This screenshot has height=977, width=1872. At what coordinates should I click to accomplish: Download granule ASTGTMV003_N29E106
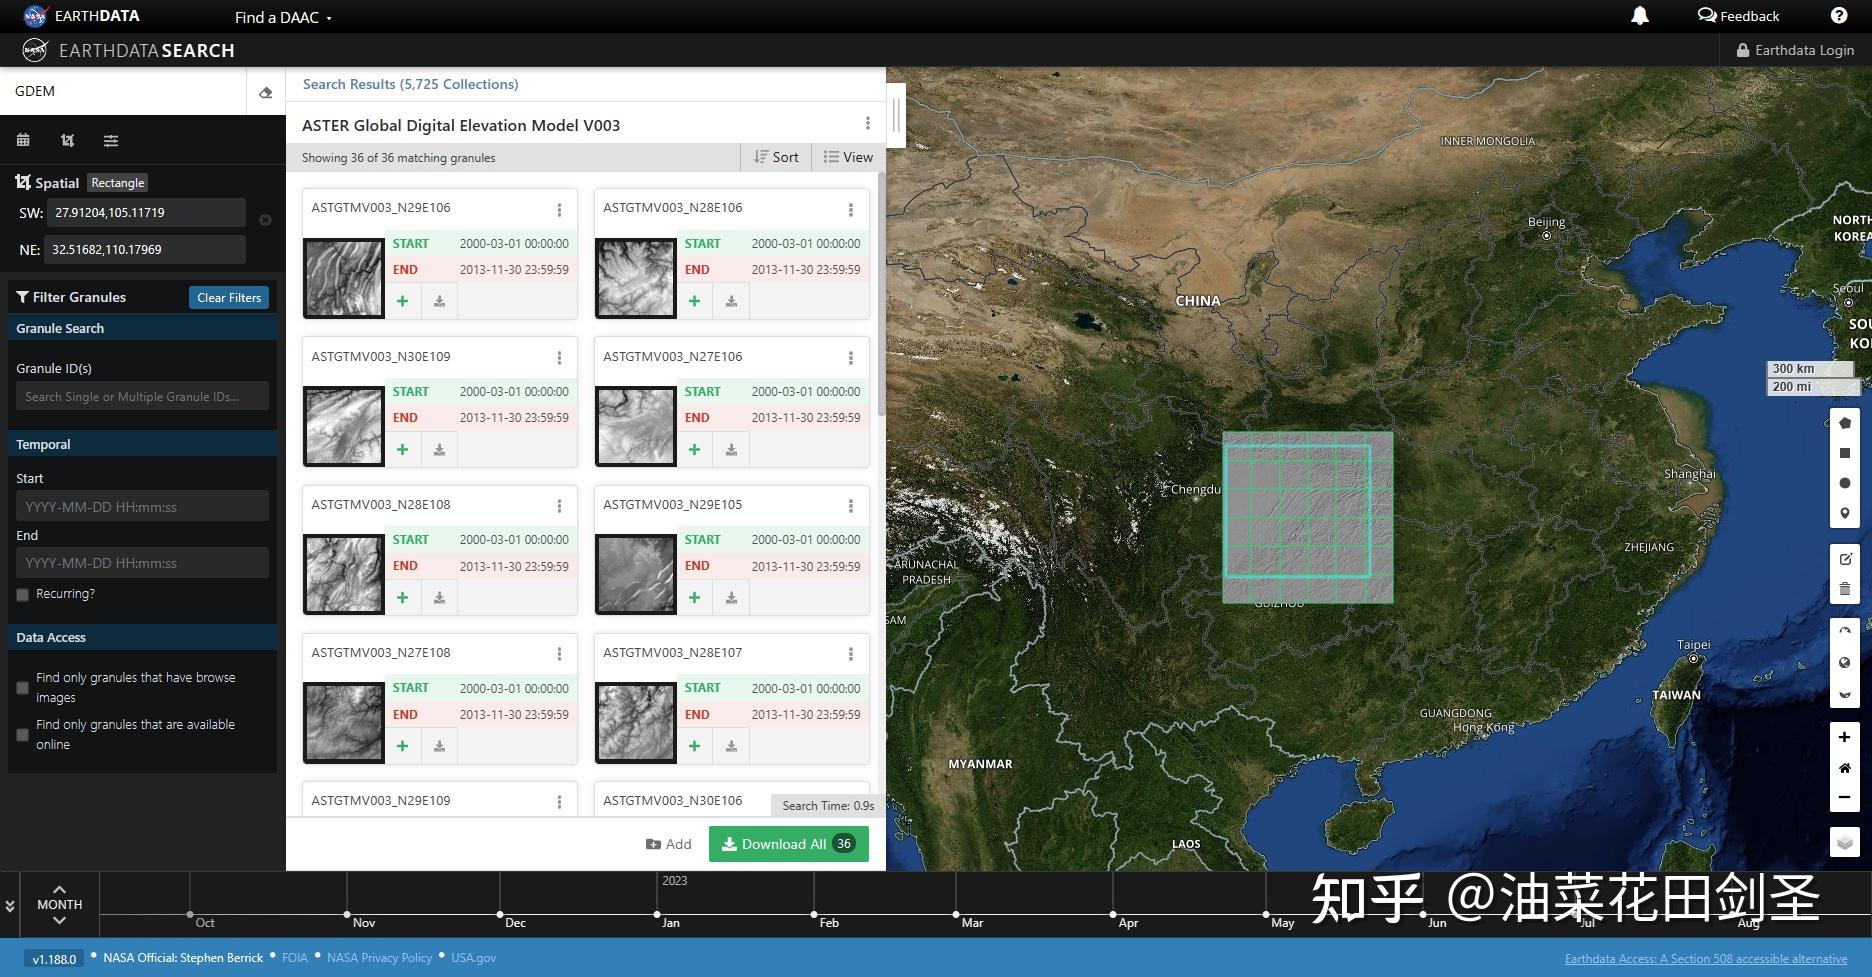point(439,301)
